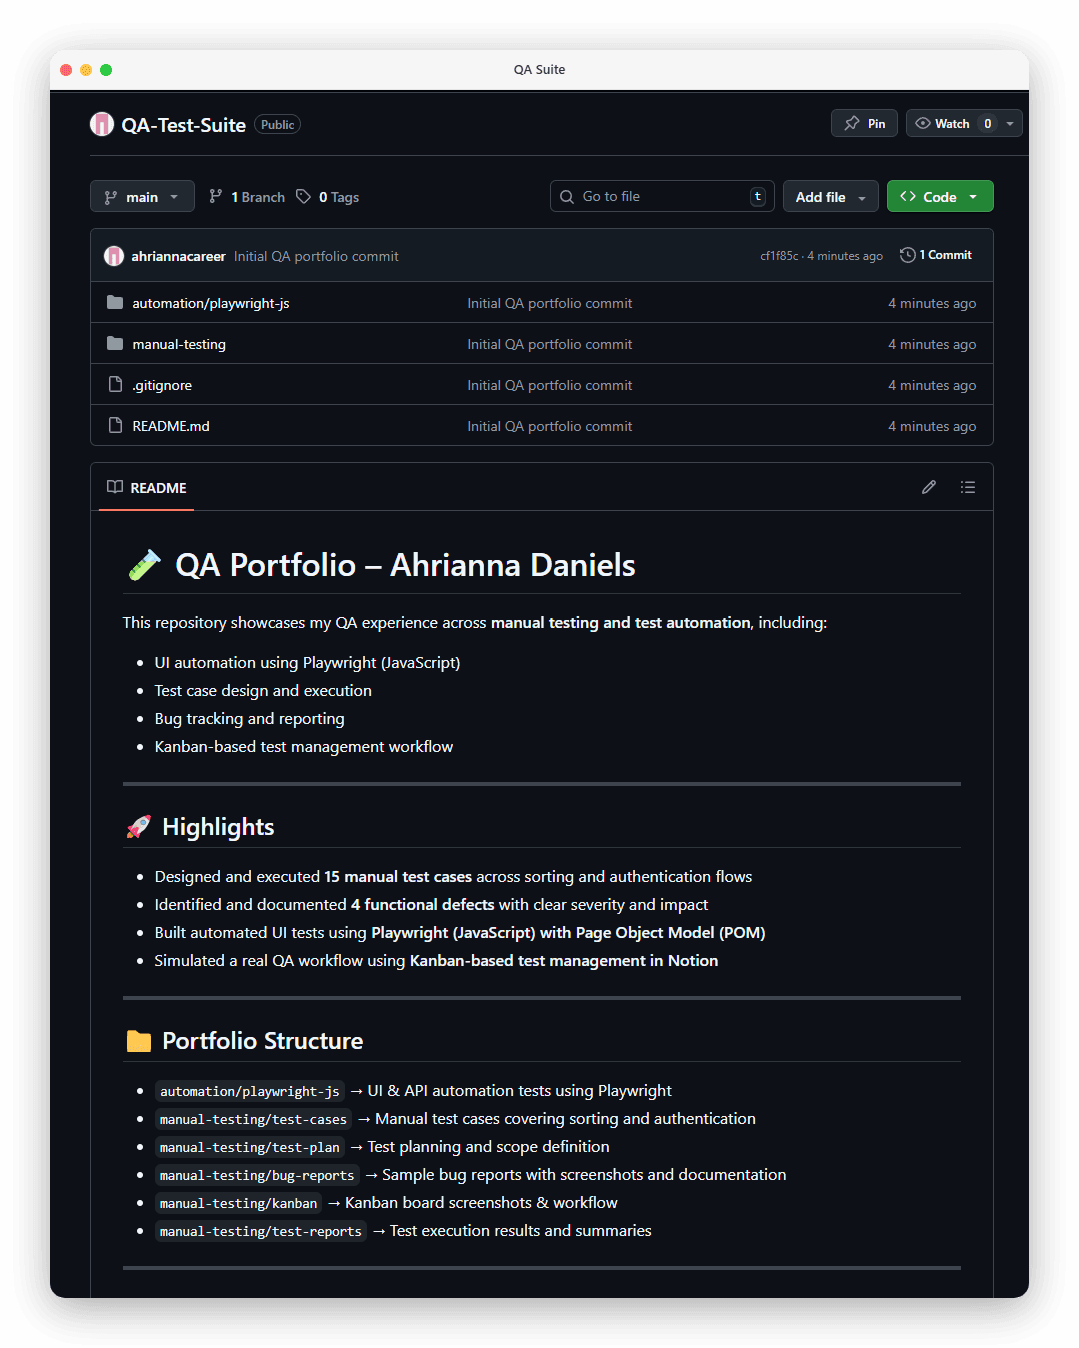View the Initial QA portfolio commit message
Viewport: 1079px width, 1348px height.
pos(316,255)
